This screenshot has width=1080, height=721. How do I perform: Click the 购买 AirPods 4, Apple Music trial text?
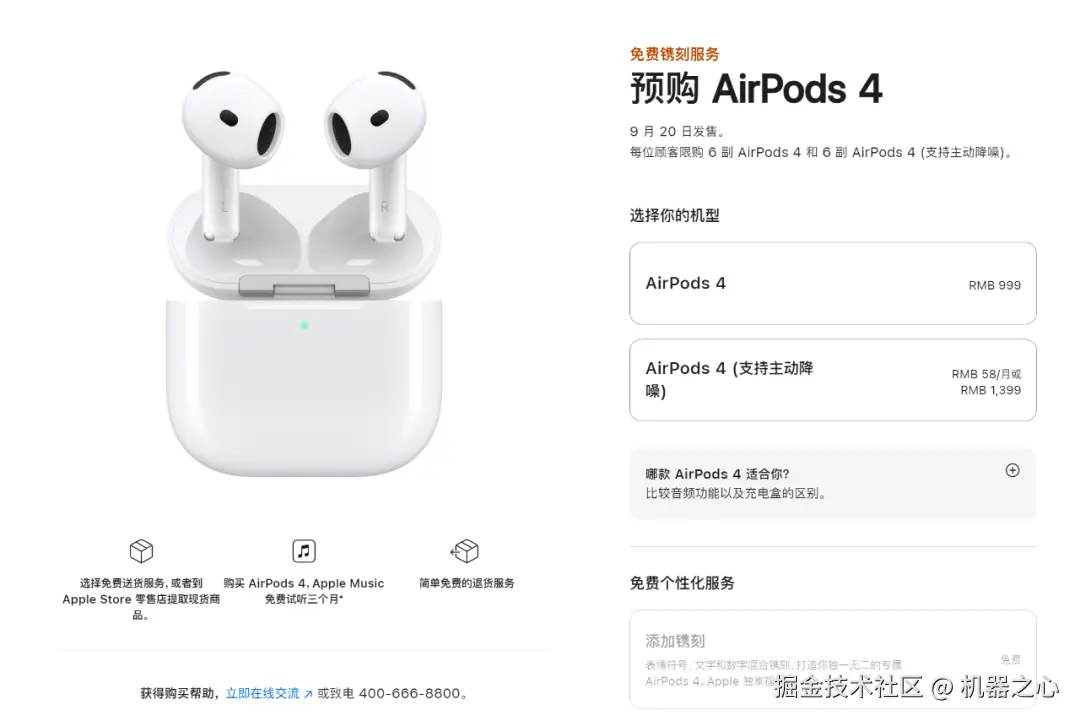pos(304,591)
